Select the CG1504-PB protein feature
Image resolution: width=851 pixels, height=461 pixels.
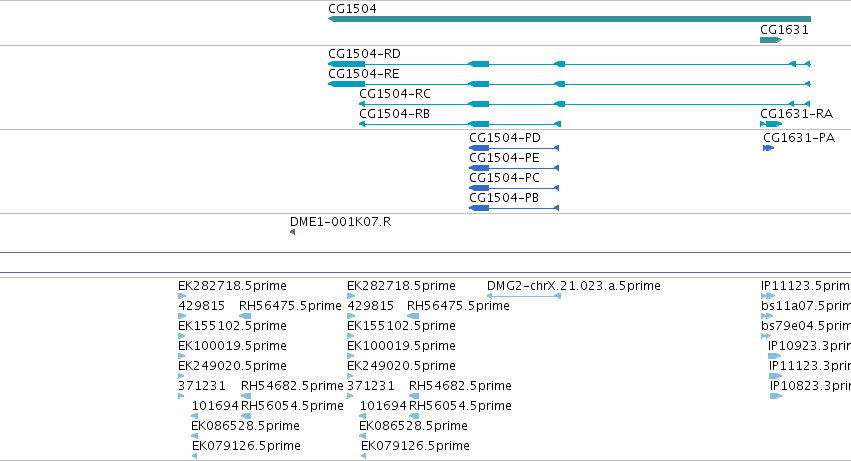pyautogui.click(x=514, y=208)
